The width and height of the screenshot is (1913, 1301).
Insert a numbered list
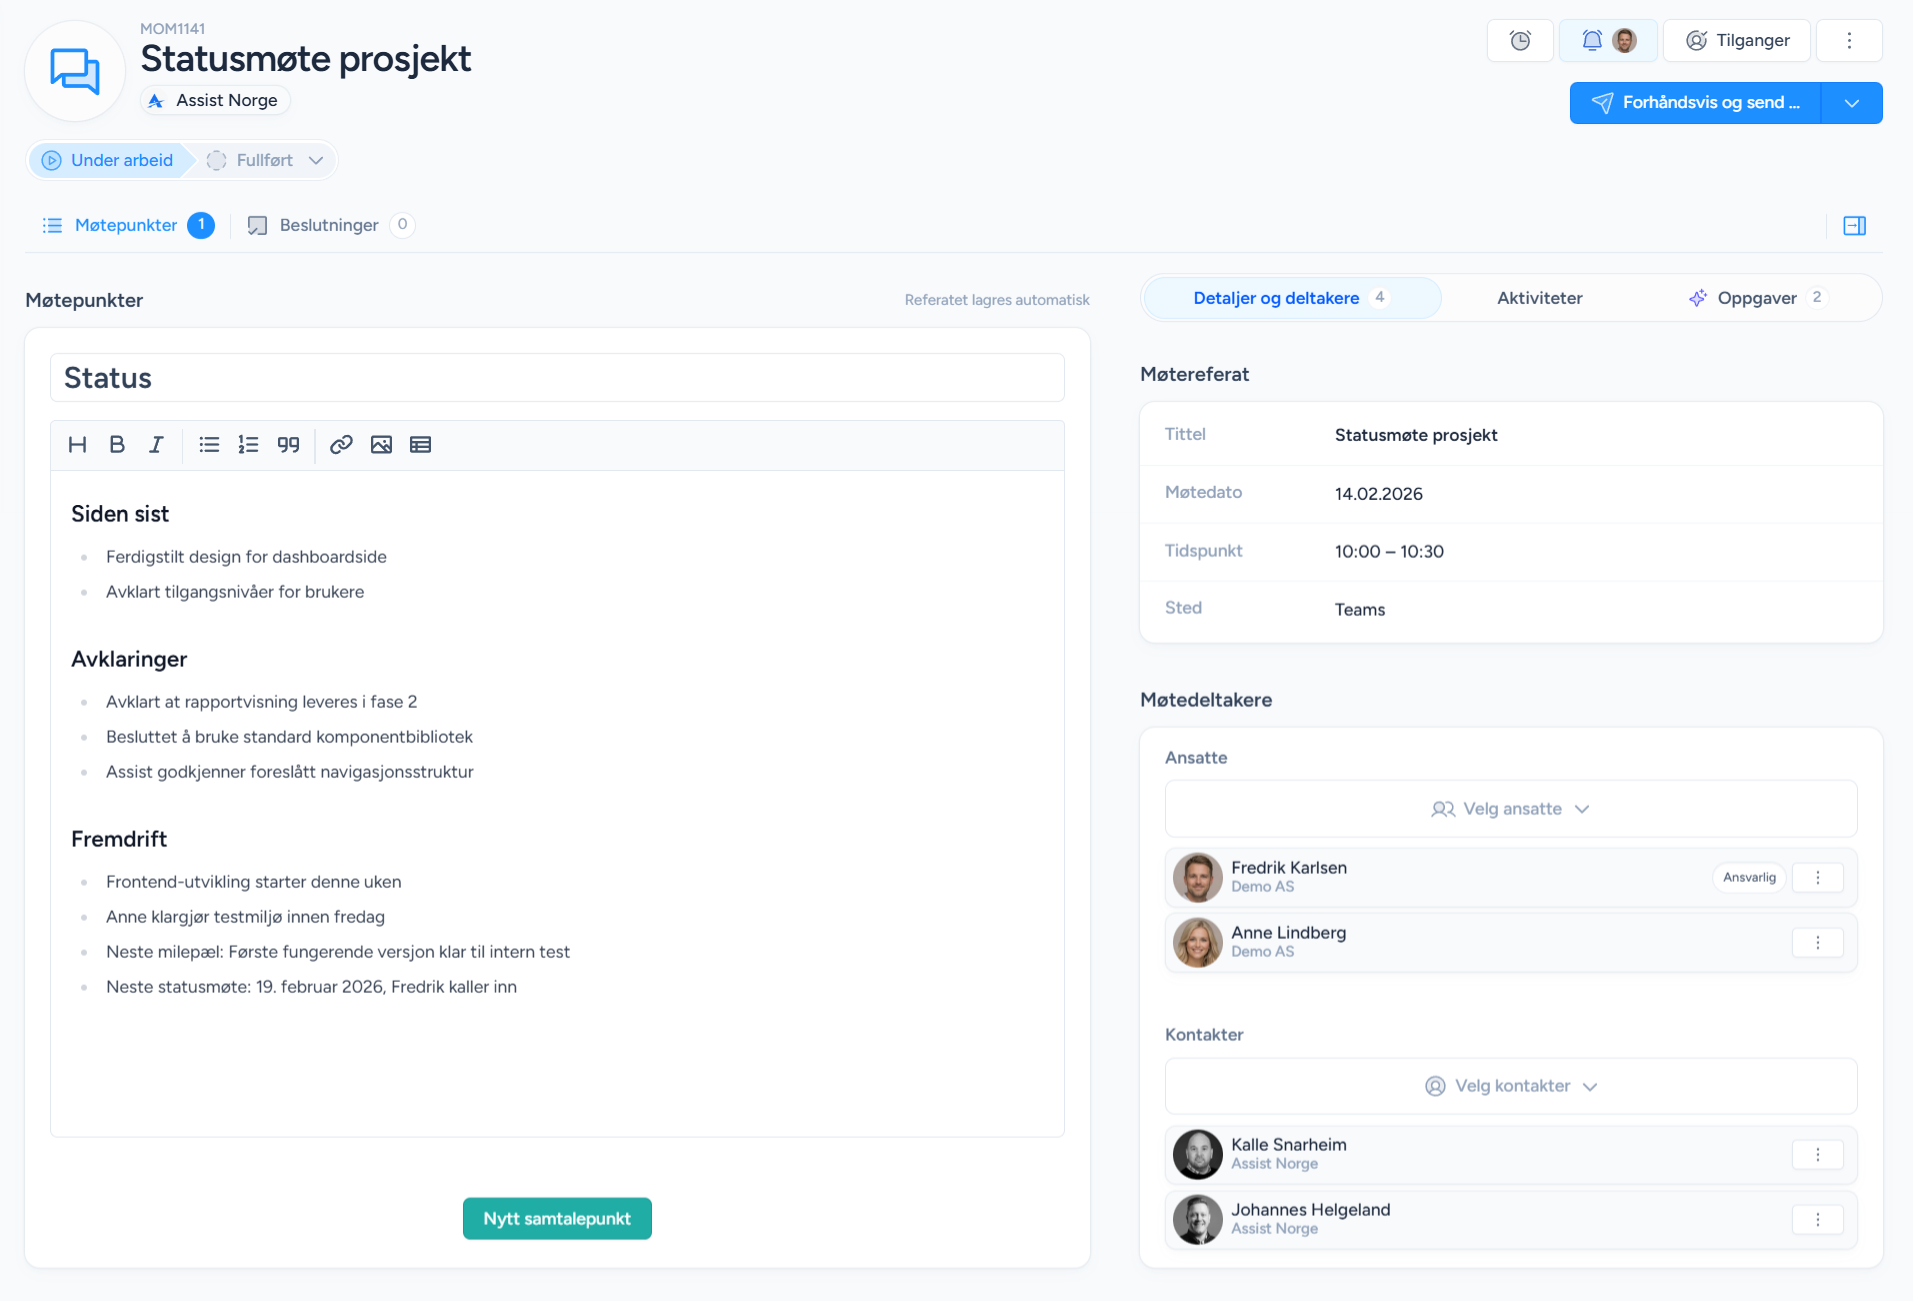[x=248, y=445]
